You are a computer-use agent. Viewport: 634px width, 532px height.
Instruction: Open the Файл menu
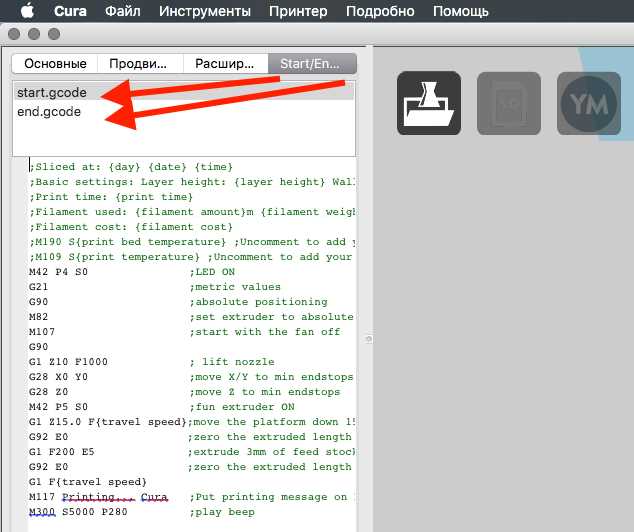123,11
